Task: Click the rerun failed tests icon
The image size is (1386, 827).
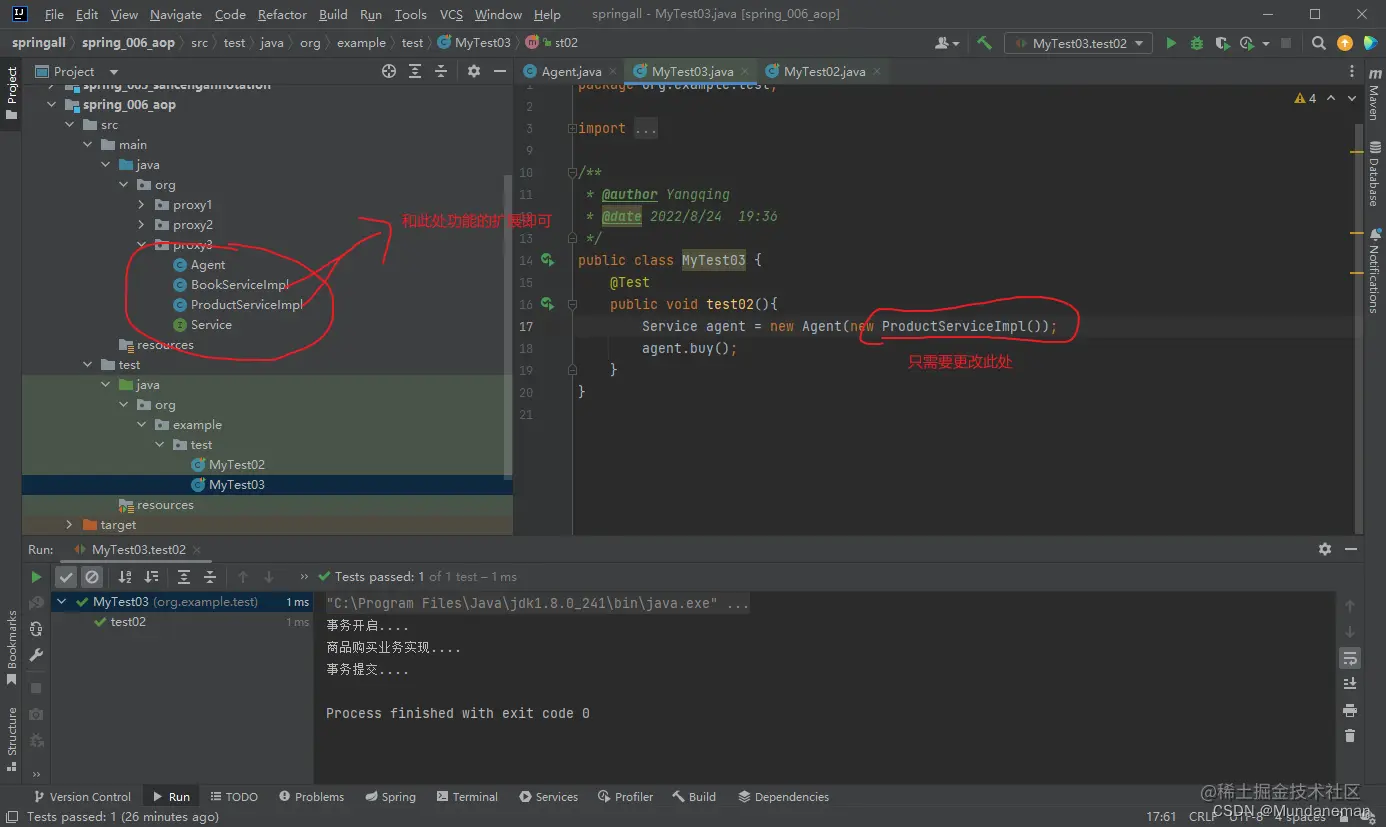Action: click(x=36, y=602)
